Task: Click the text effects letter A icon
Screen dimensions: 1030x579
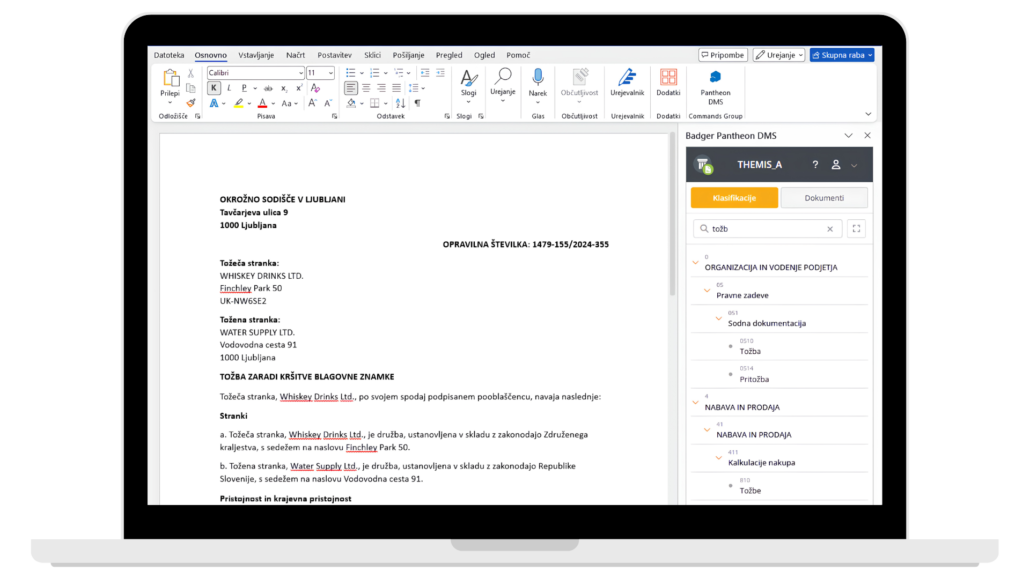Action: 213,103
